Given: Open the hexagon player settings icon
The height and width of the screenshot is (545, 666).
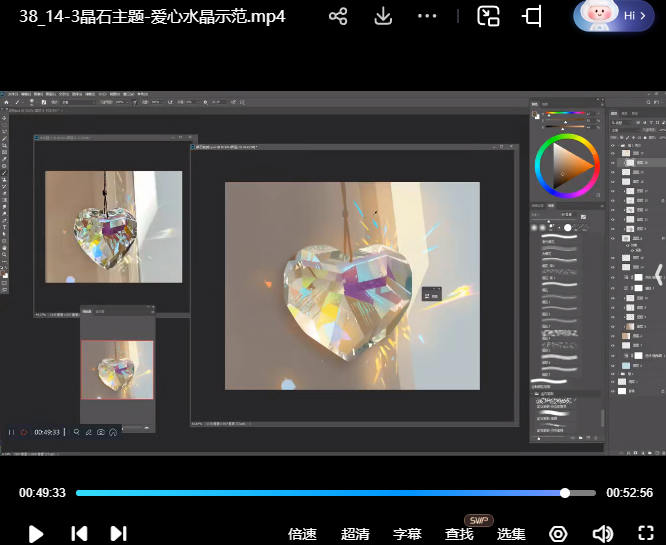Looking at the screenshot, I should 559,533.
